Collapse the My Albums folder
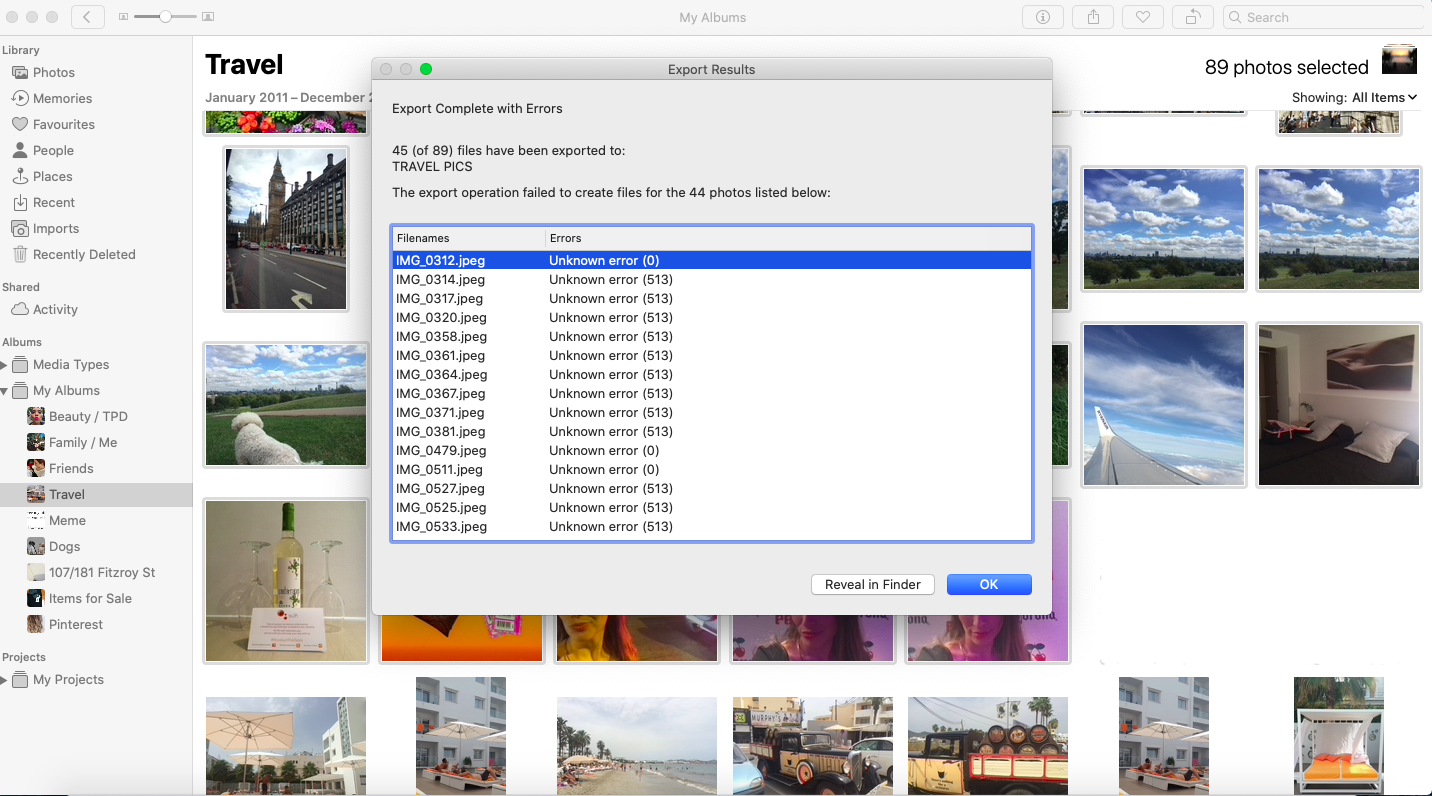Screen dimensions: 1432x796 (5, 391)
